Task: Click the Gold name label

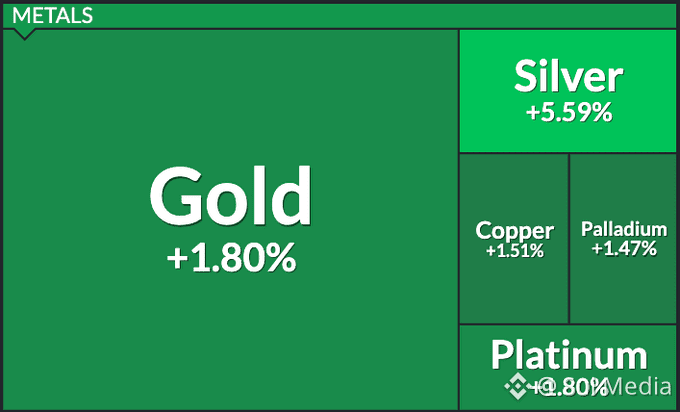Action: coord(231,196)
